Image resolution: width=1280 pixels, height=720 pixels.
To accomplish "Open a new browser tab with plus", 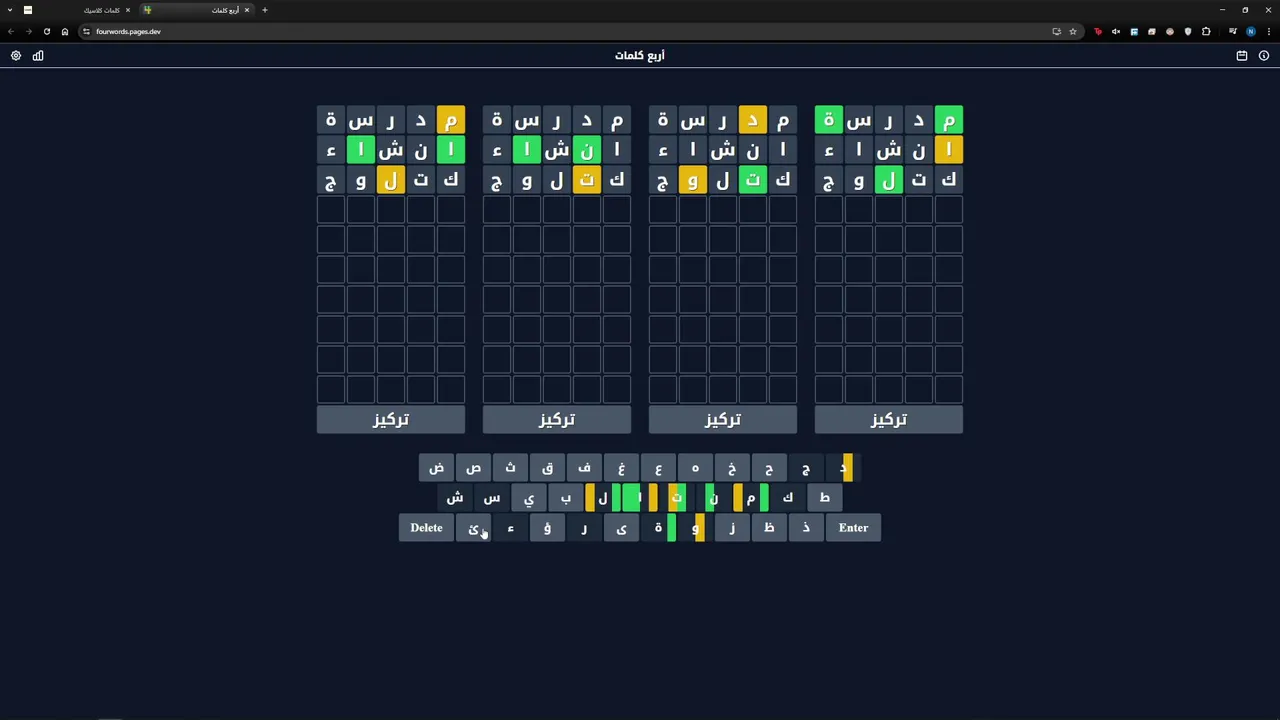I will (265, 10).
